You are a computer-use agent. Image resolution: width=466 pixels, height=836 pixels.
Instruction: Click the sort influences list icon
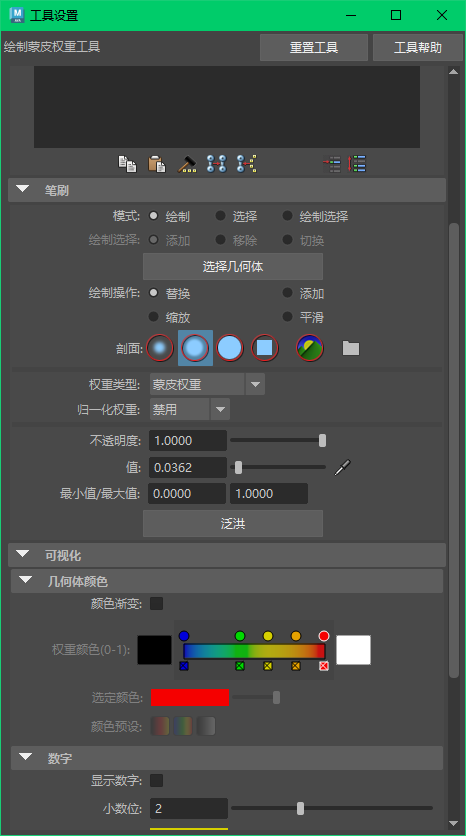click(357, 164)
